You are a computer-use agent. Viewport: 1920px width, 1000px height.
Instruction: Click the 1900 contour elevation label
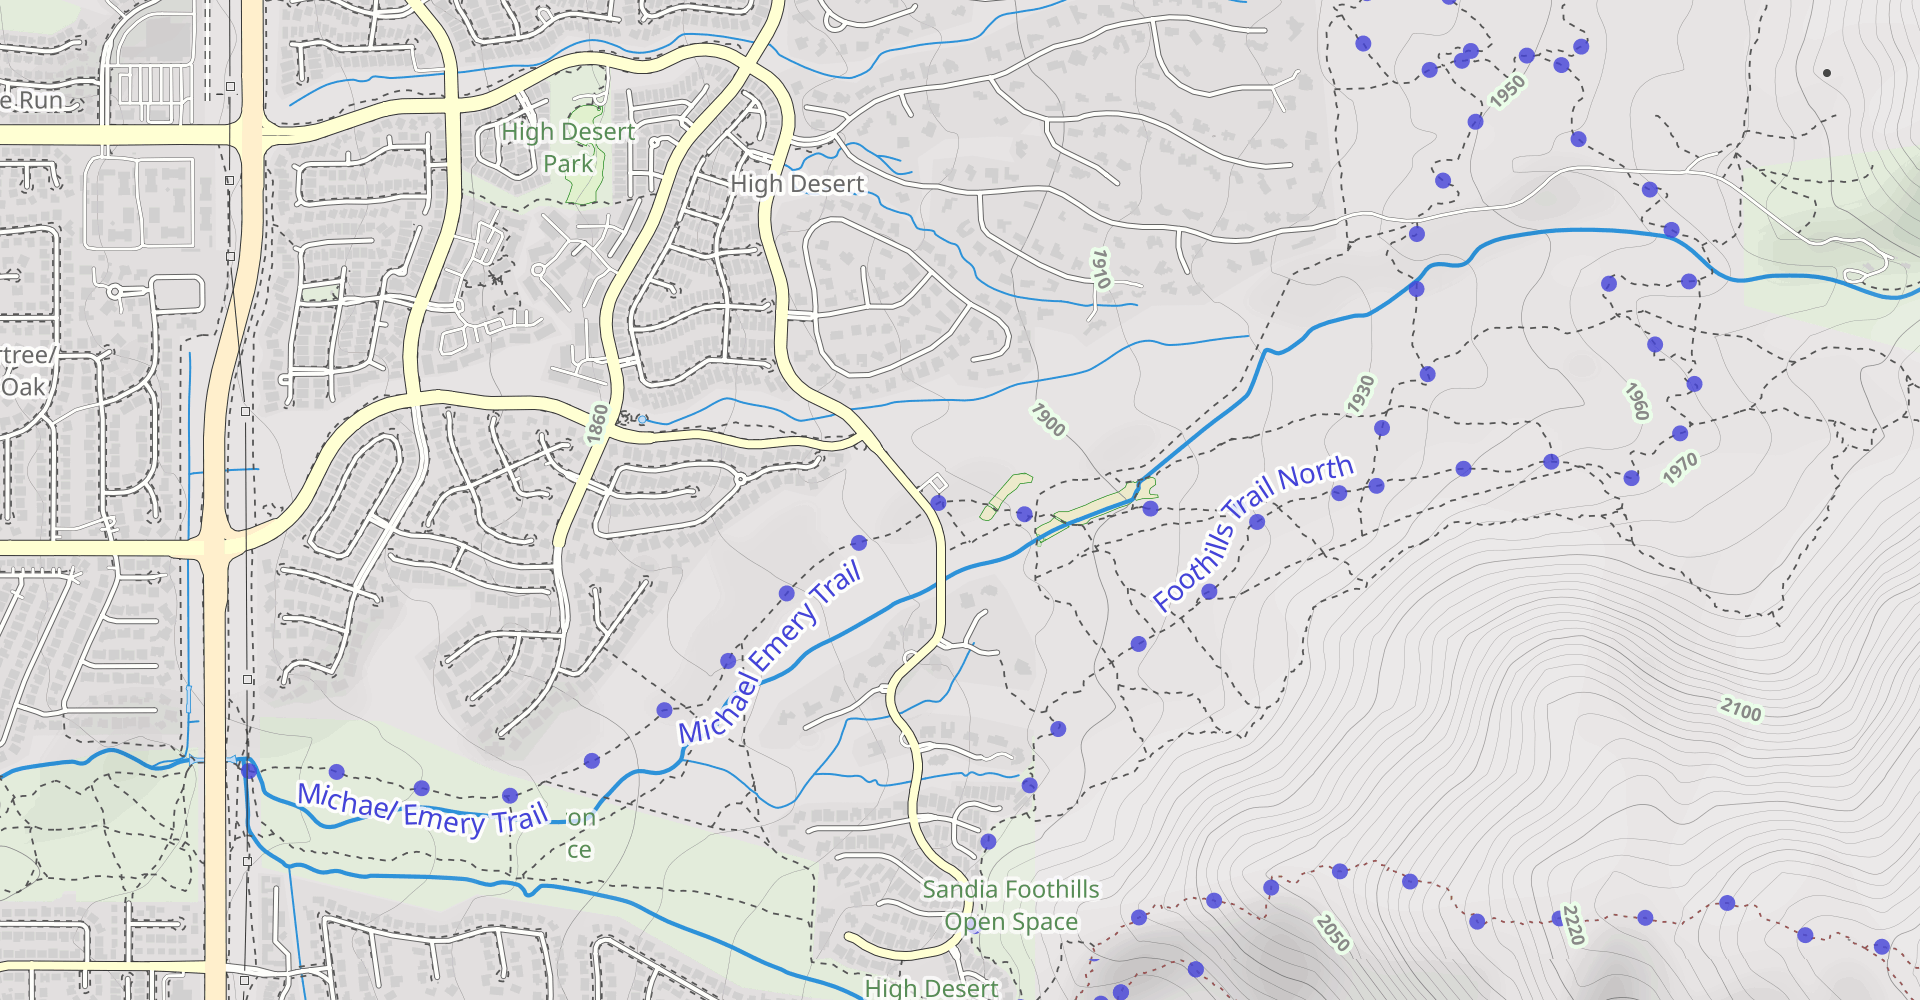coord(1048,420)
